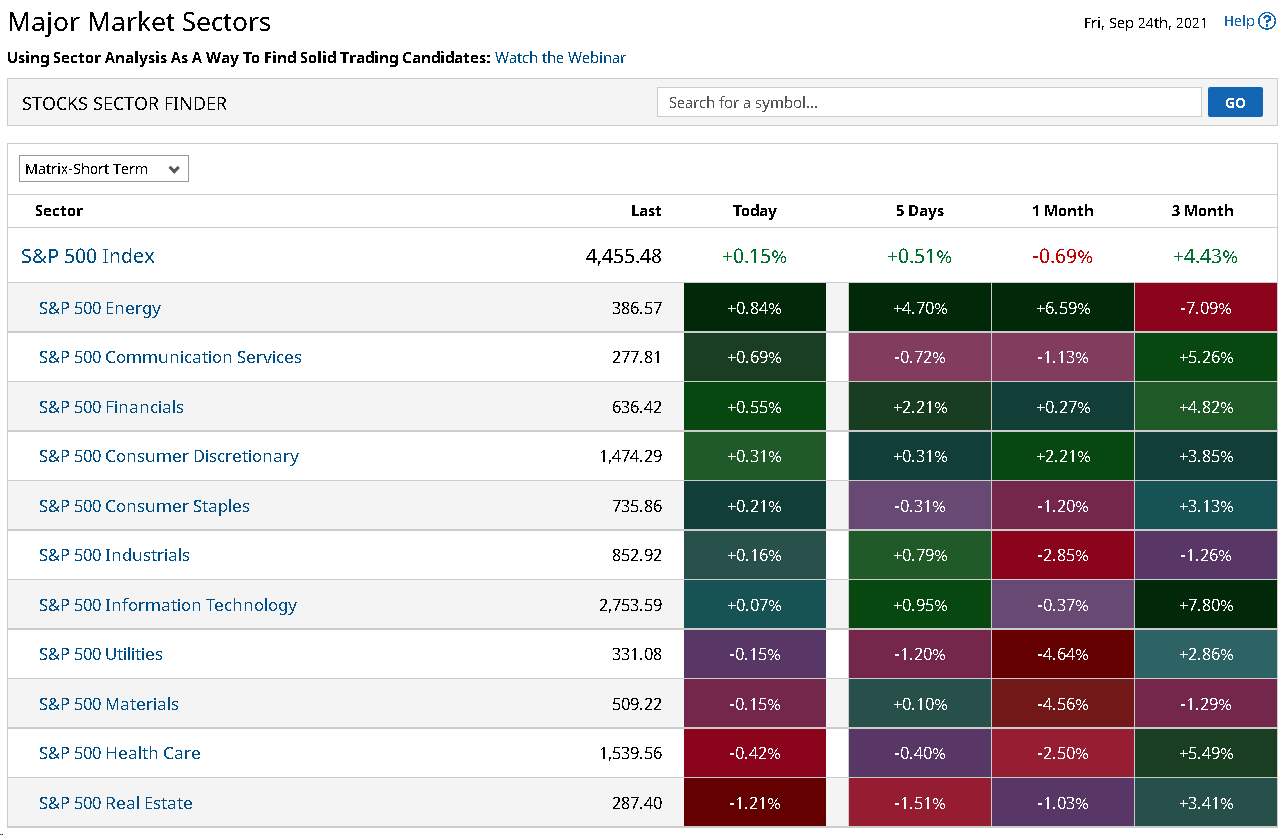Click Information Technology's 3 Month cell +7.80%
Image resolution: width=1280 pixels, height=835 pixels.
tap(1206, 605)
